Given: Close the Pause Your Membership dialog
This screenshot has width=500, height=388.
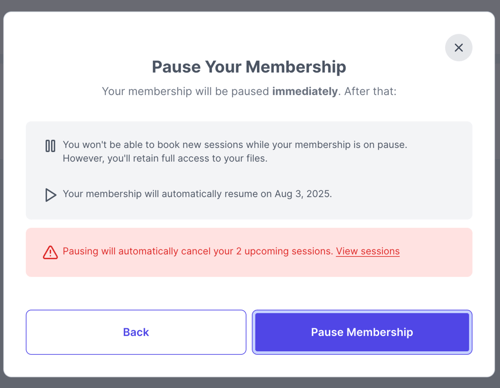Looking at the screenshot, I should tap(458, 48).
